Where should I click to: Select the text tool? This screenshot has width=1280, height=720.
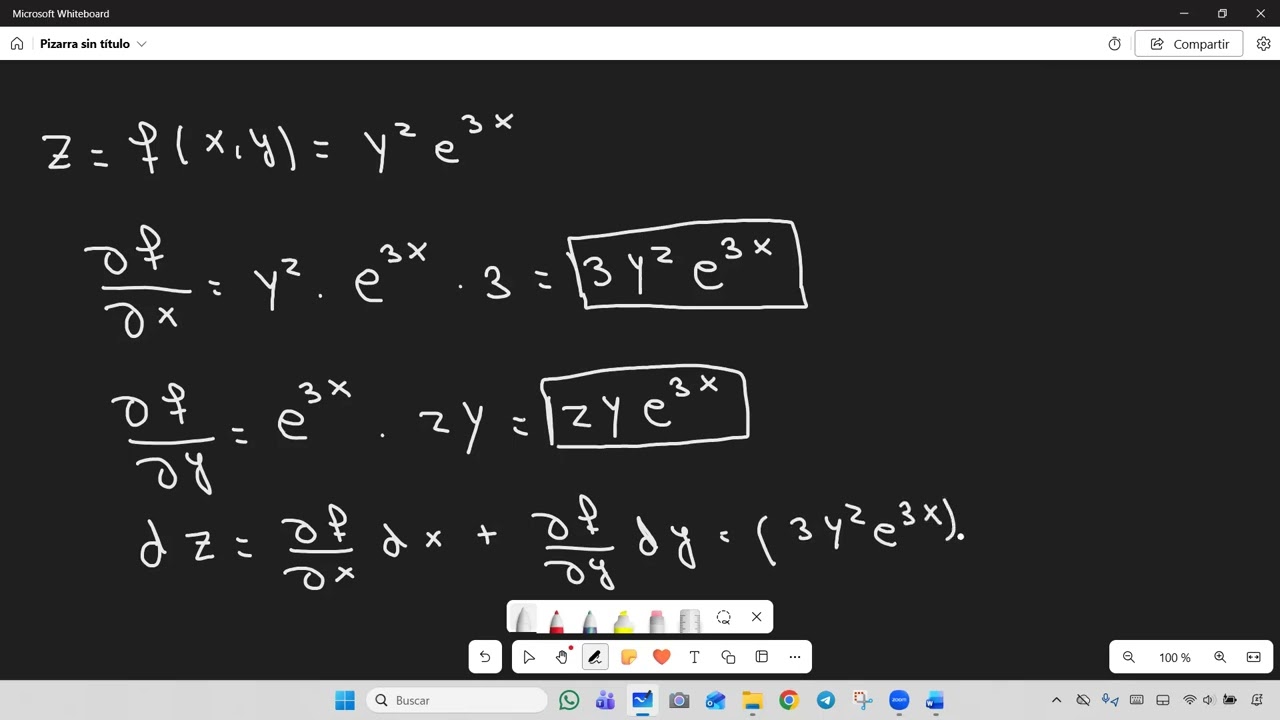click(x=694, y=657)
